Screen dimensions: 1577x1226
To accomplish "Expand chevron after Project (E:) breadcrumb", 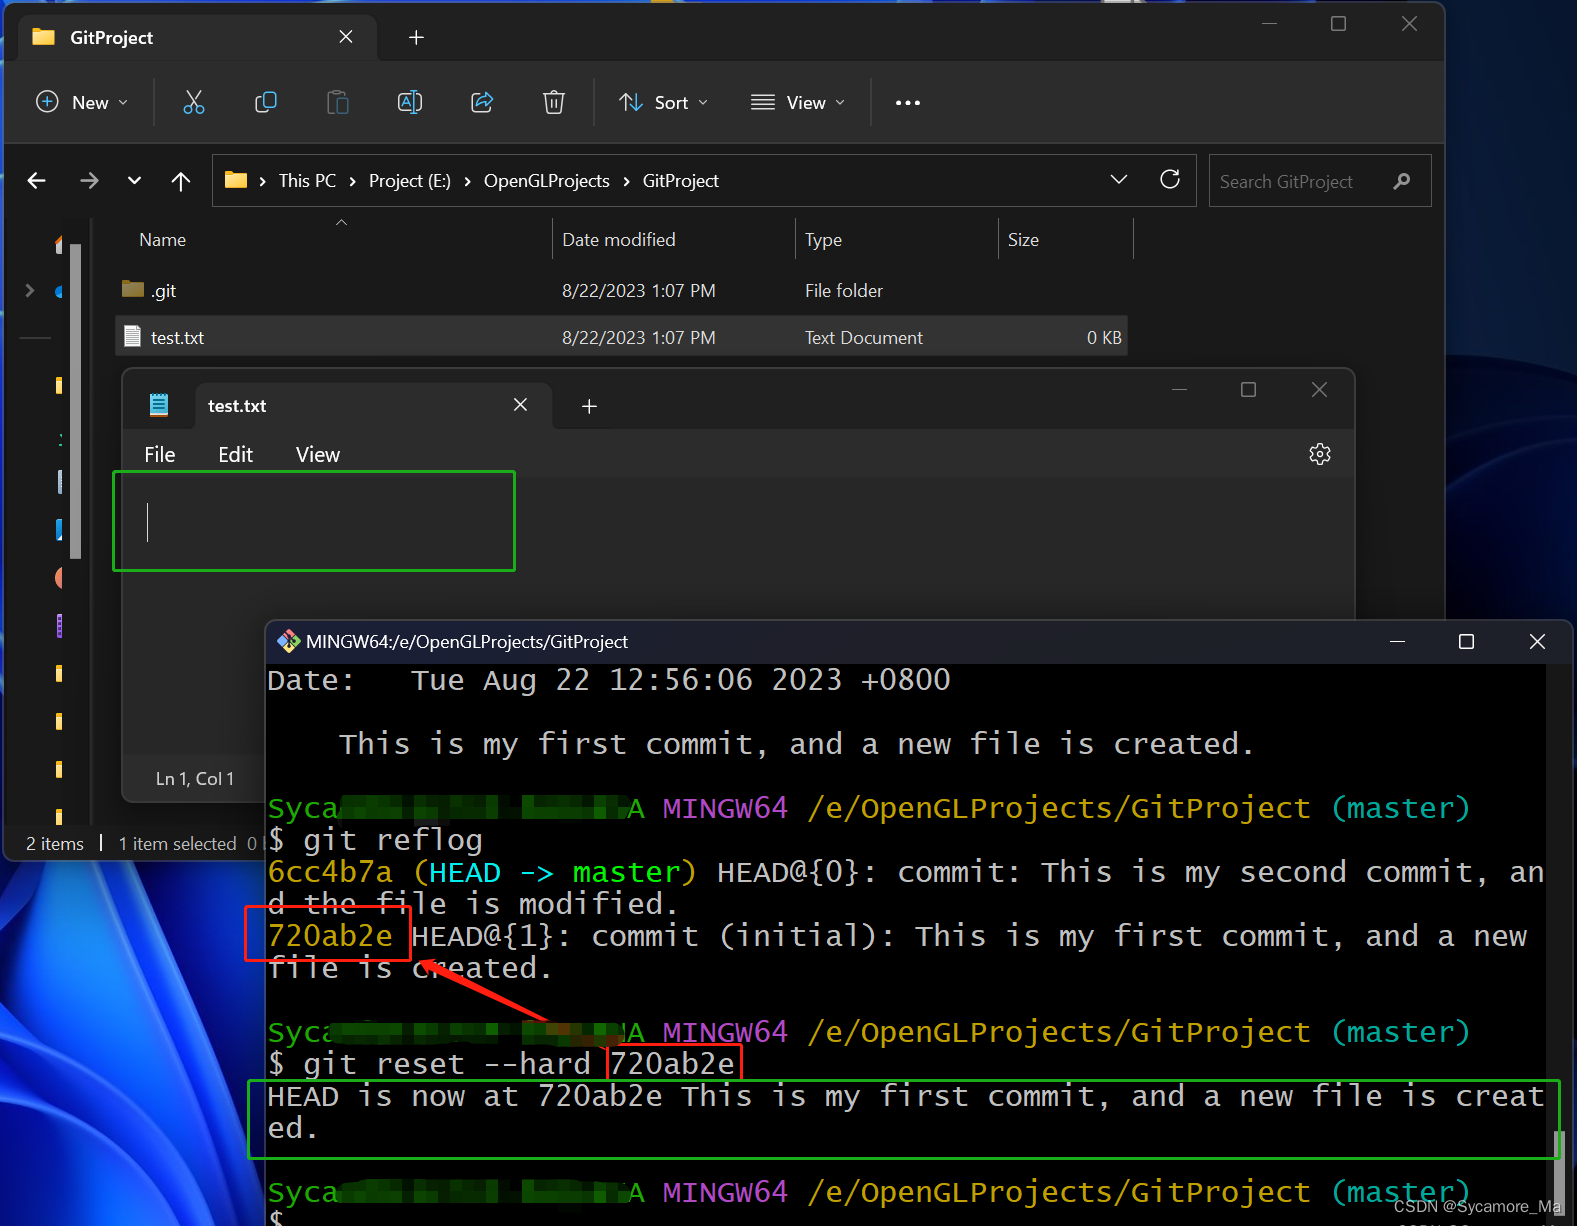I will 467,181.
